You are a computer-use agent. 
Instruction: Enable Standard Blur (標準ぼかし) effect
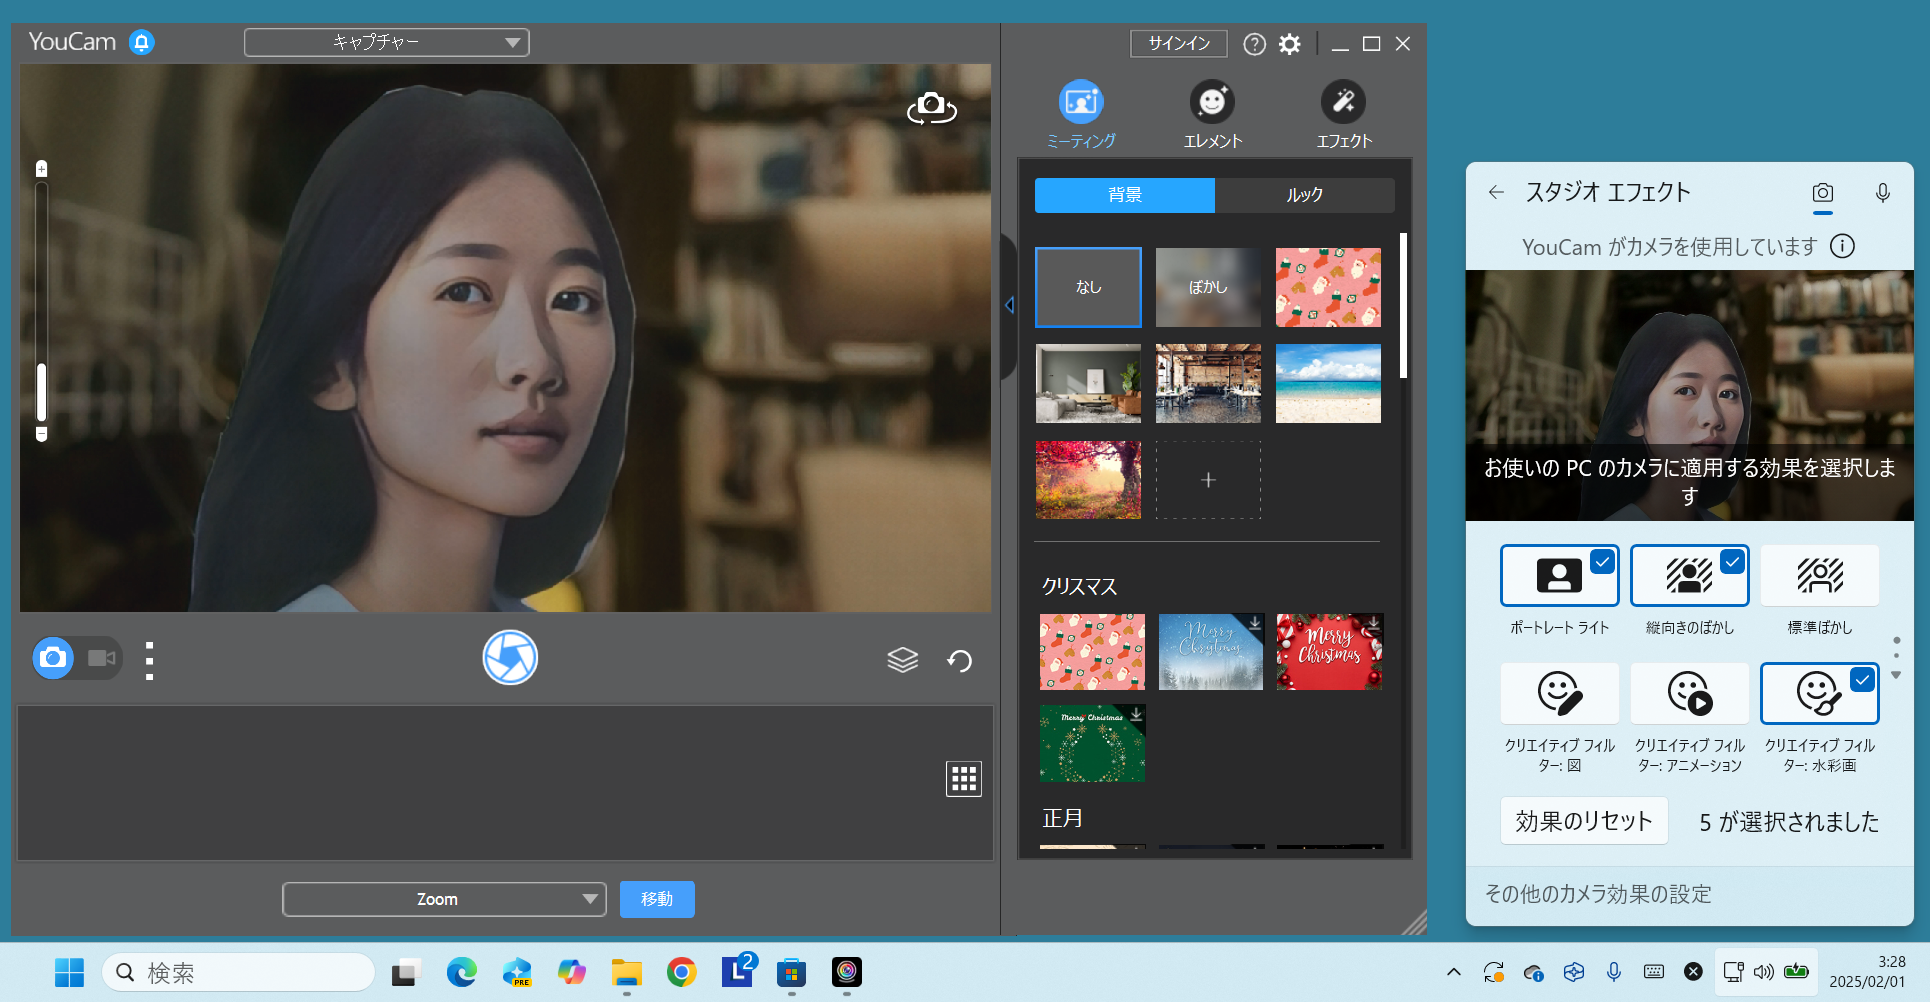[1819, 576]
